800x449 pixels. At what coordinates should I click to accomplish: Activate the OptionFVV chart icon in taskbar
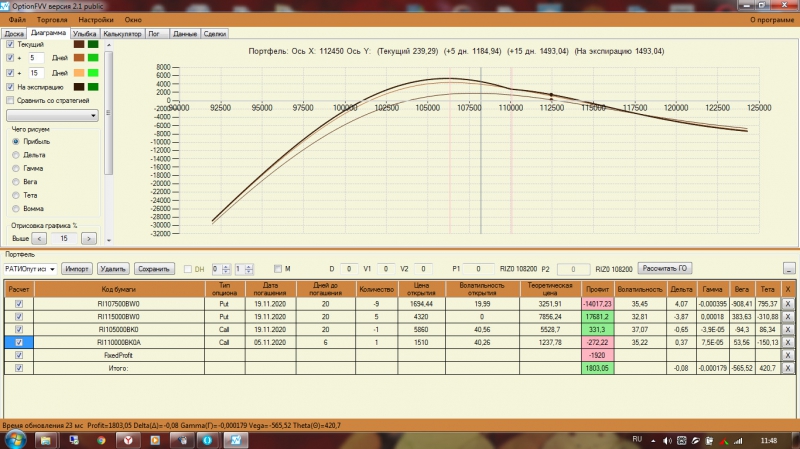(236, 440)
